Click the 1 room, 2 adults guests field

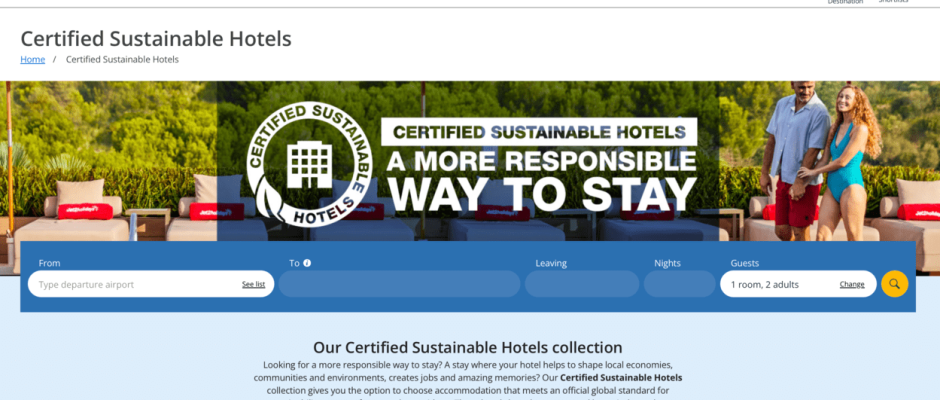click(x=798, y=284)
